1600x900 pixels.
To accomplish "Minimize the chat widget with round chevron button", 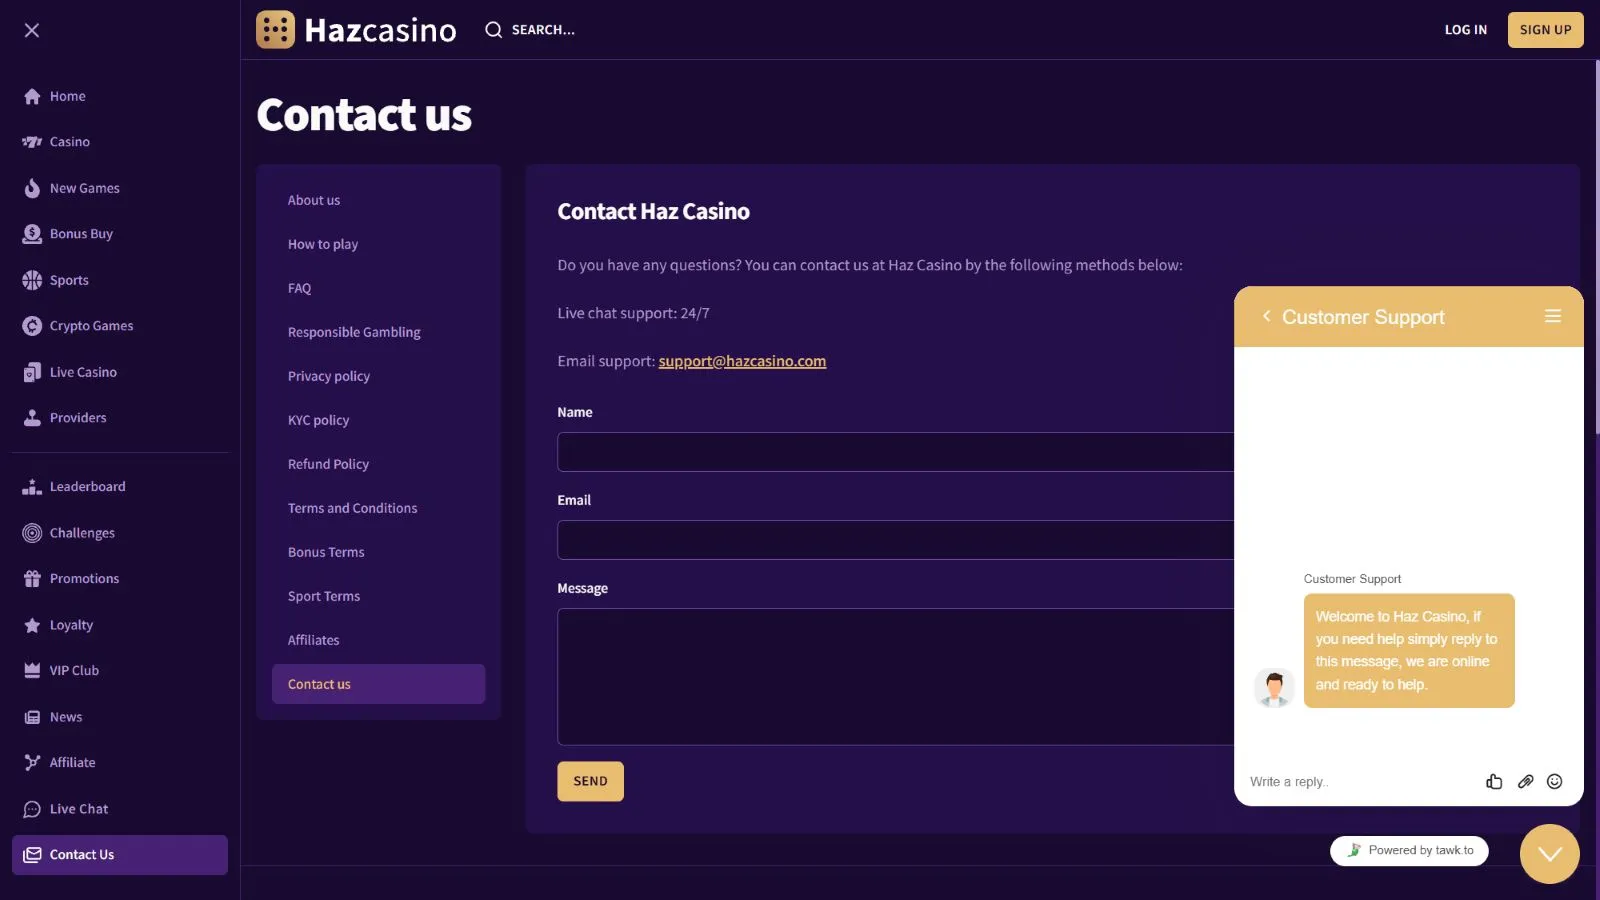I will [x=1549, y=854].
